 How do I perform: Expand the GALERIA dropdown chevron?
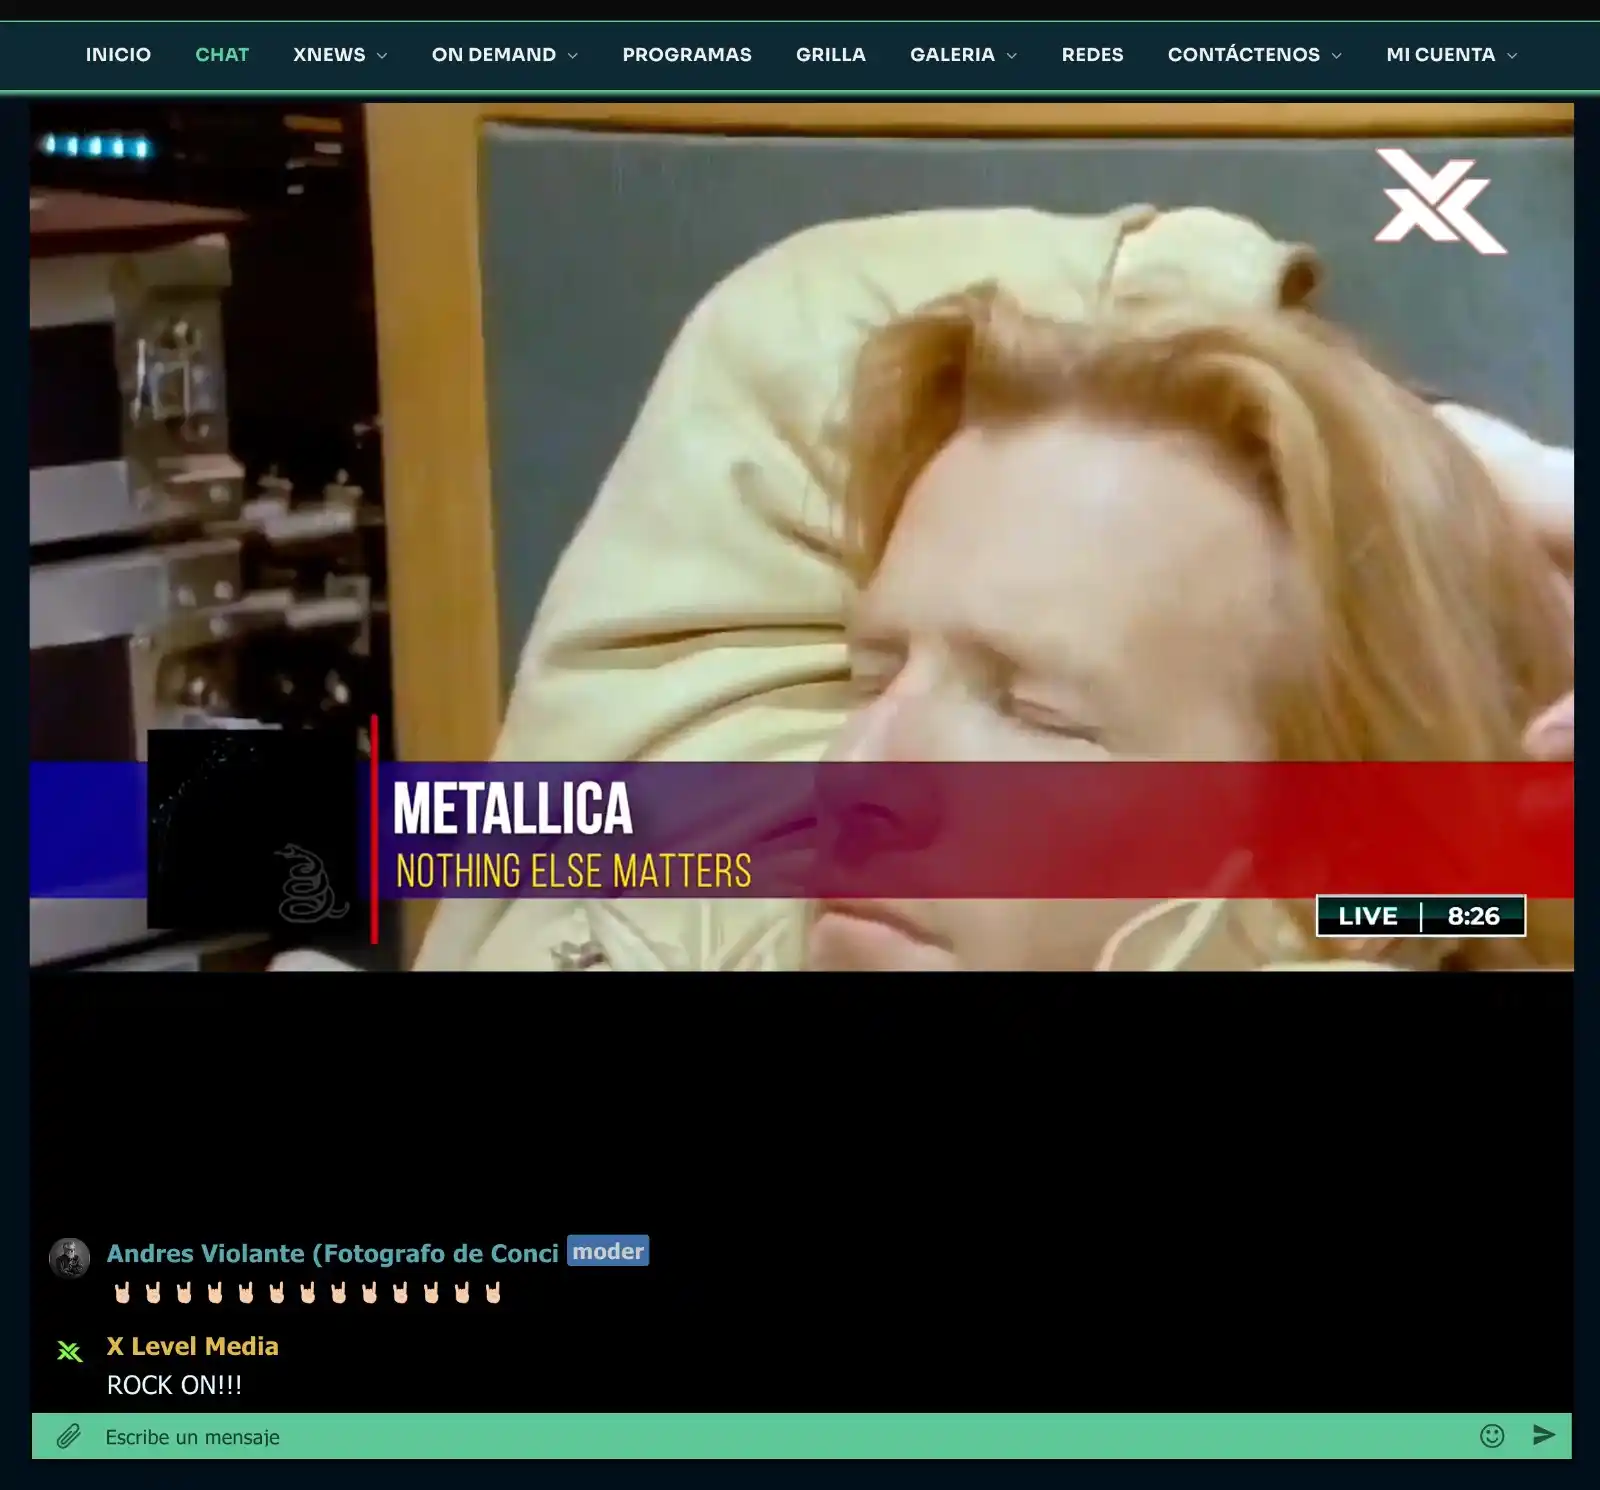[x=1012, y=56]
